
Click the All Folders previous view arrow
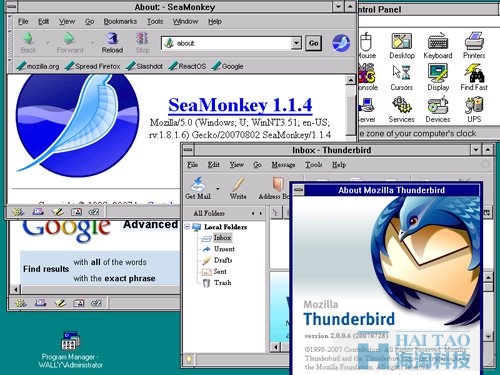pos(253,213)
